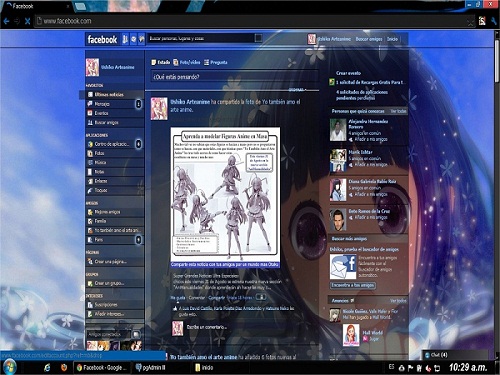Open chat options button beside Amigos conectados

pos(136,334)
